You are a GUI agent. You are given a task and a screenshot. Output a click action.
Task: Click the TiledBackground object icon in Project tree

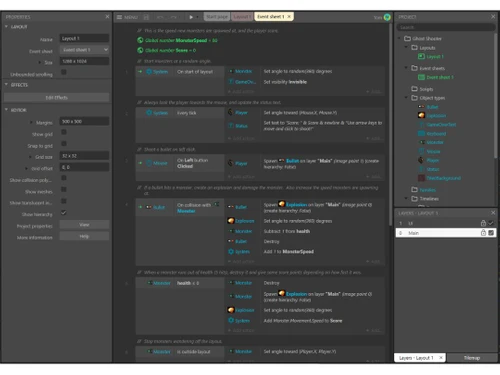coord(421,178)
